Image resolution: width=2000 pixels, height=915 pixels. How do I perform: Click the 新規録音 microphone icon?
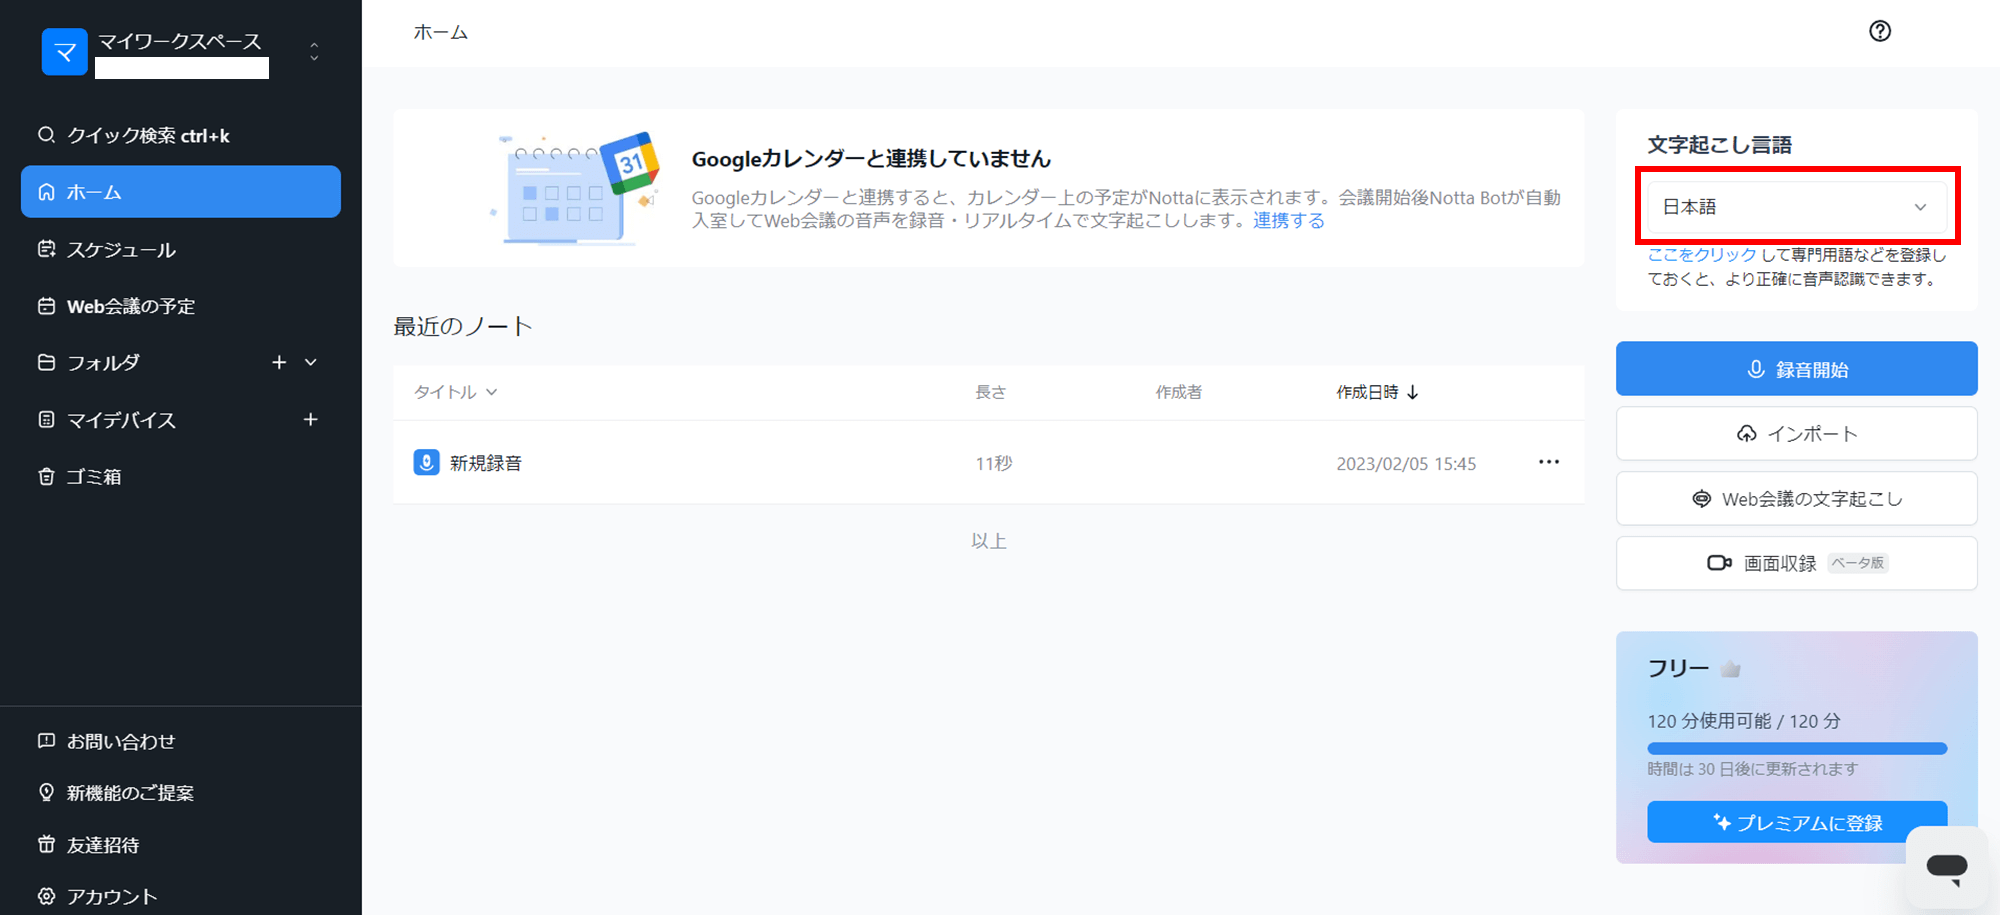(426, 462)
